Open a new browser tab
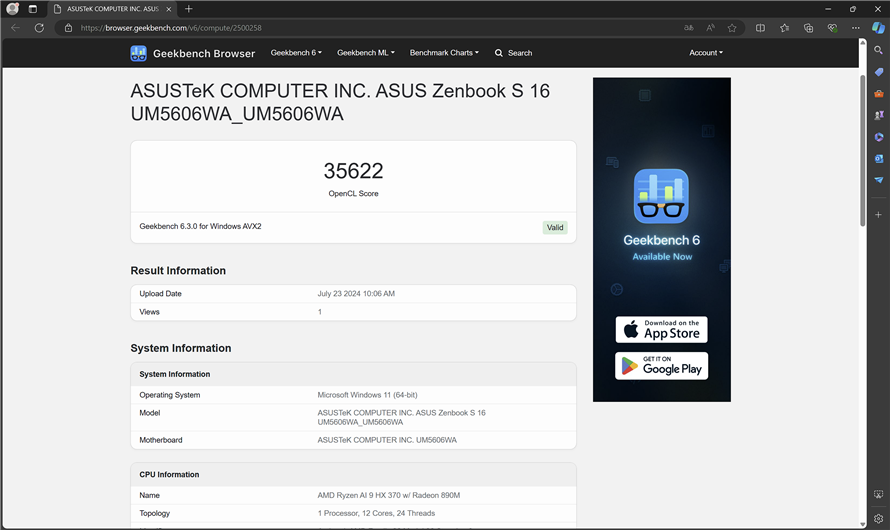890x530 pixels. tap(188, 9)
